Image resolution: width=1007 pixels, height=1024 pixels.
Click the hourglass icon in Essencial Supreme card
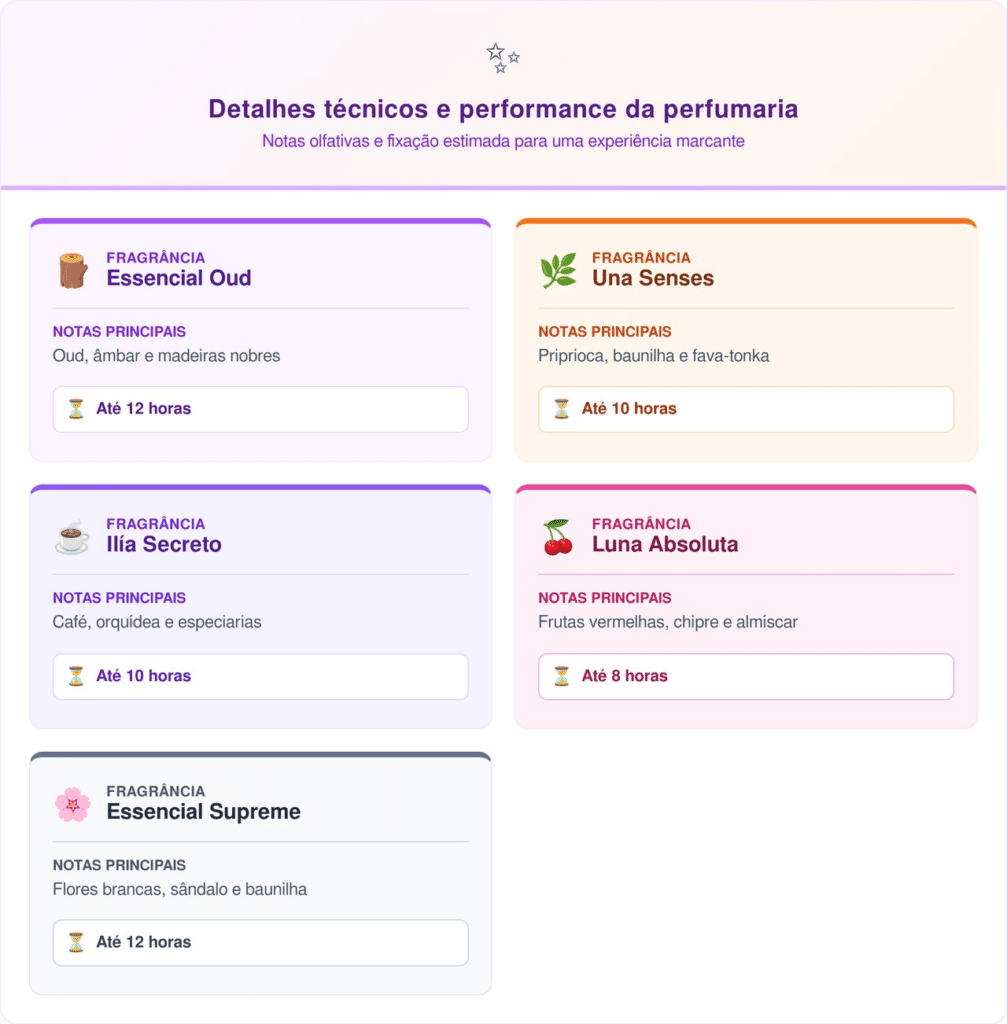pos(76,942)
